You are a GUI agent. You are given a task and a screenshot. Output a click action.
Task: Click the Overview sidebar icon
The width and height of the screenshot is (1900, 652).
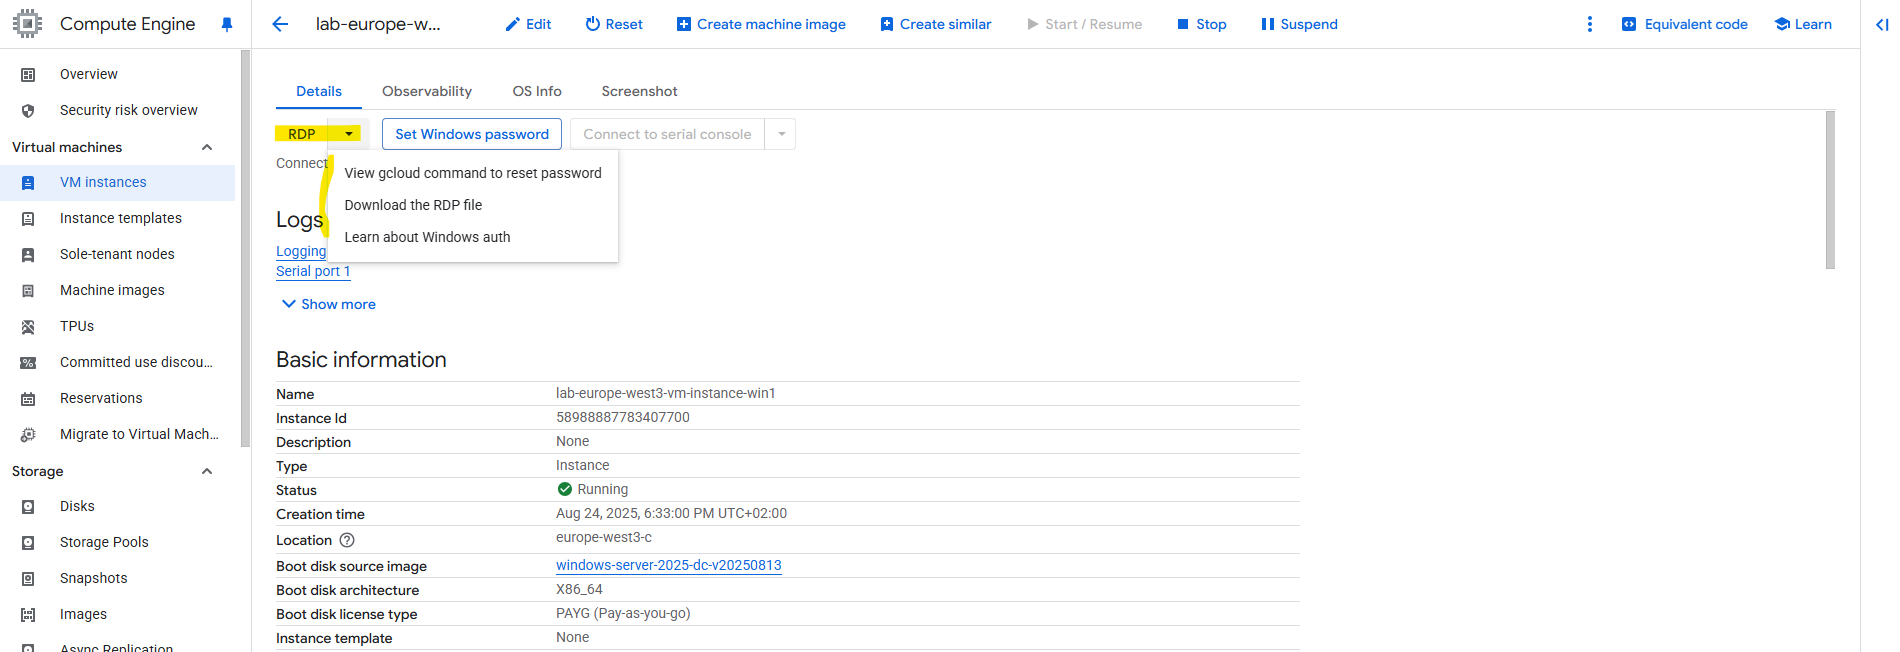tap(28, 74)
